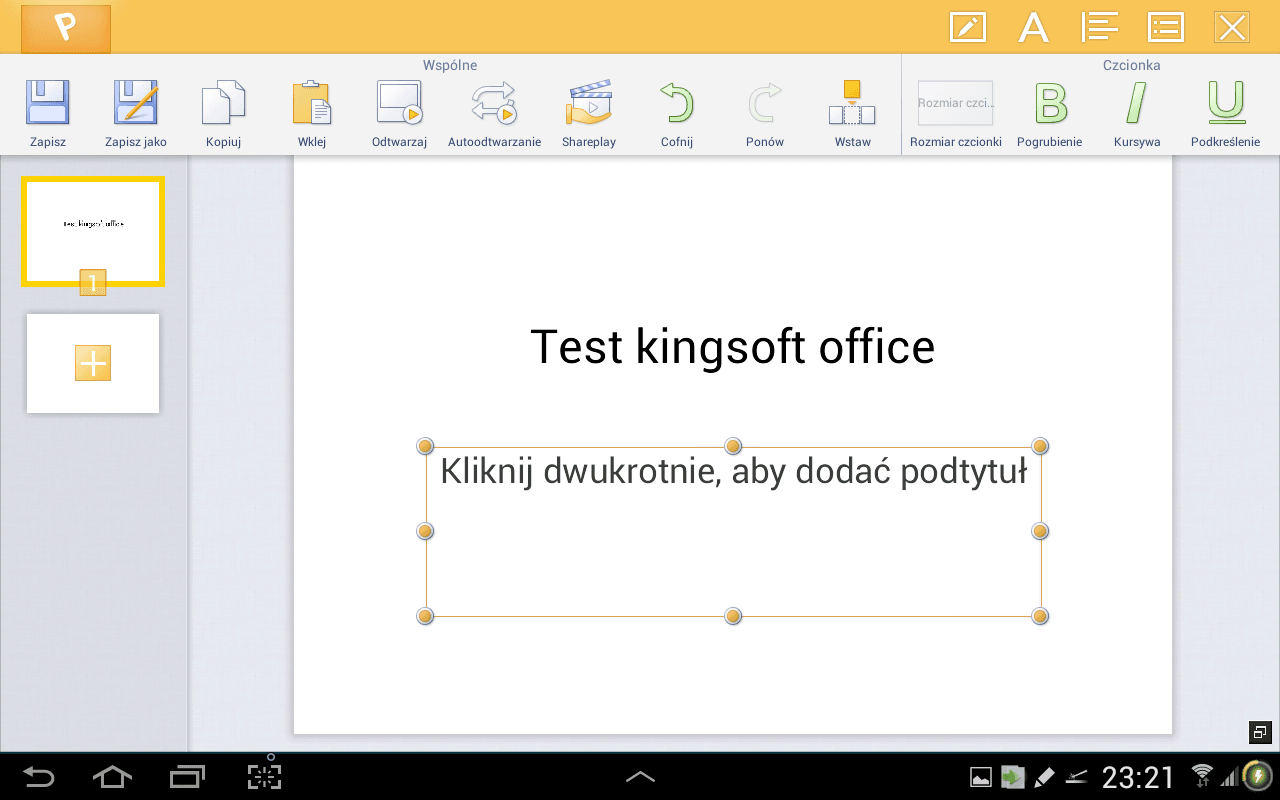
Task: Start slideshow with Odtwarzaj
Action: click(x=399, y=102)
